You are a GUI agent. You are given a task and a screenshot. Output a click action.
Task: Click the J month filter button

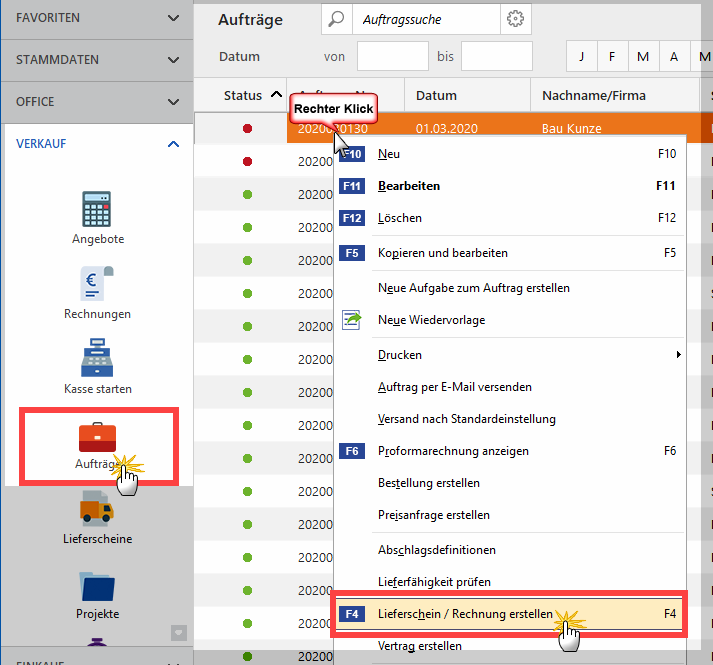click(x=581, y=56)
